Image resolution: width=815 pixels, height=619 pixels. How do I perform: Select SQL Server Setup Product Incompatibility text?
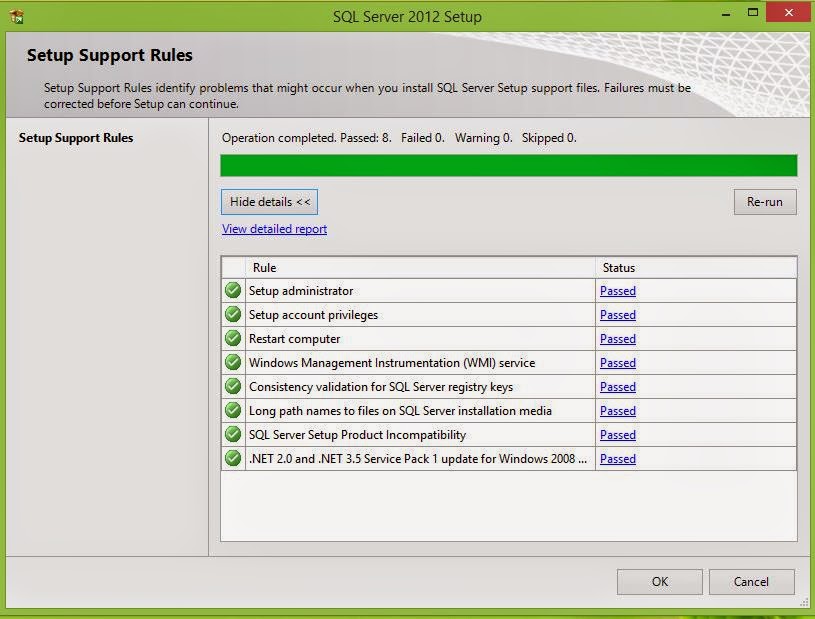[x=358, y=434]
